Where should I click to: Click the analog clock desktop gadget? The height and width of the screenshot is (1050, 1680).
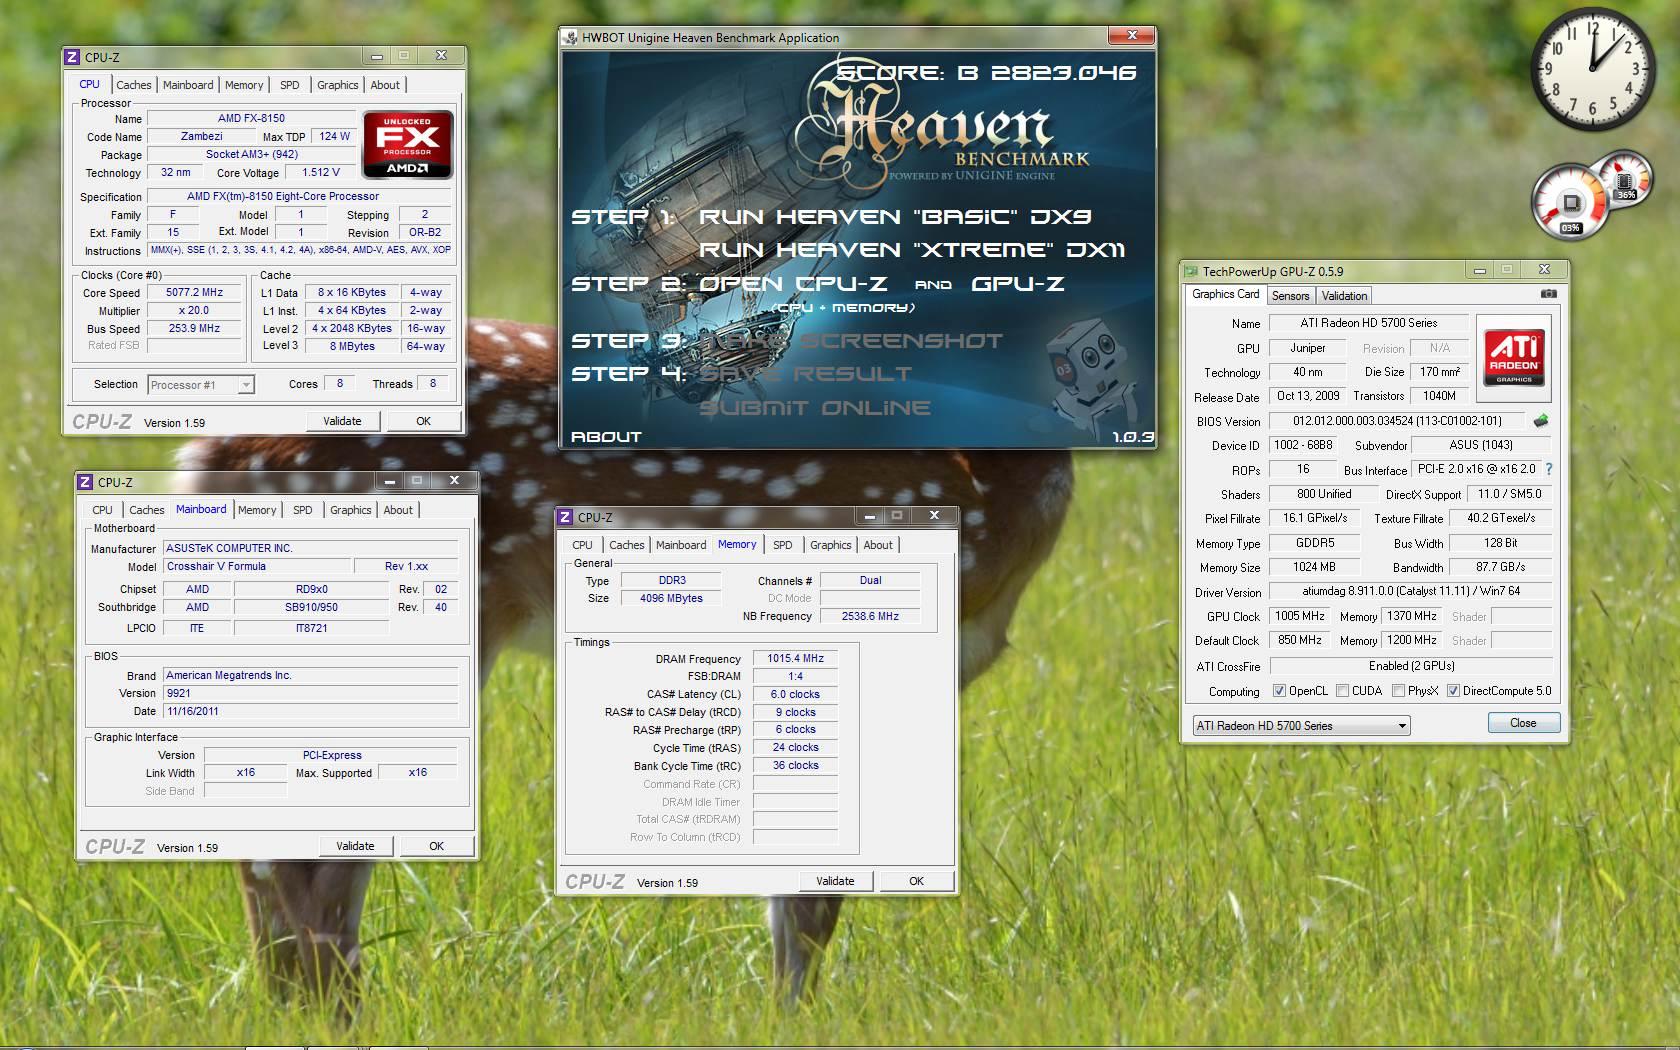coord(1593,71)
